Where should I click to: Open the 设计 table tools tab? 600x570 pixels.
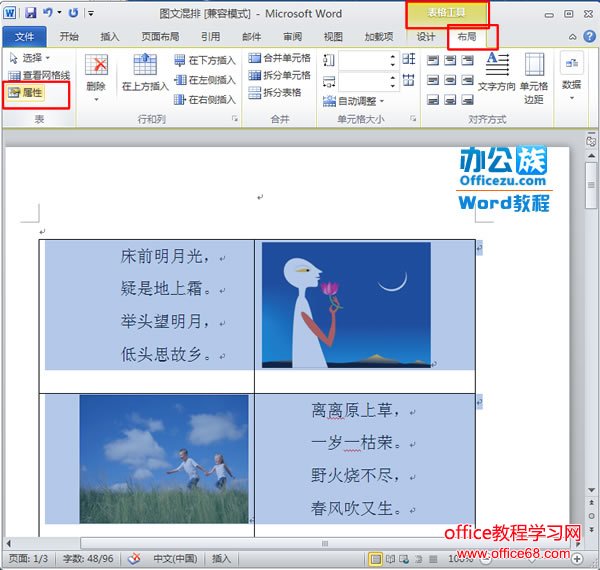pyautogui.click(x=426, y=37)
